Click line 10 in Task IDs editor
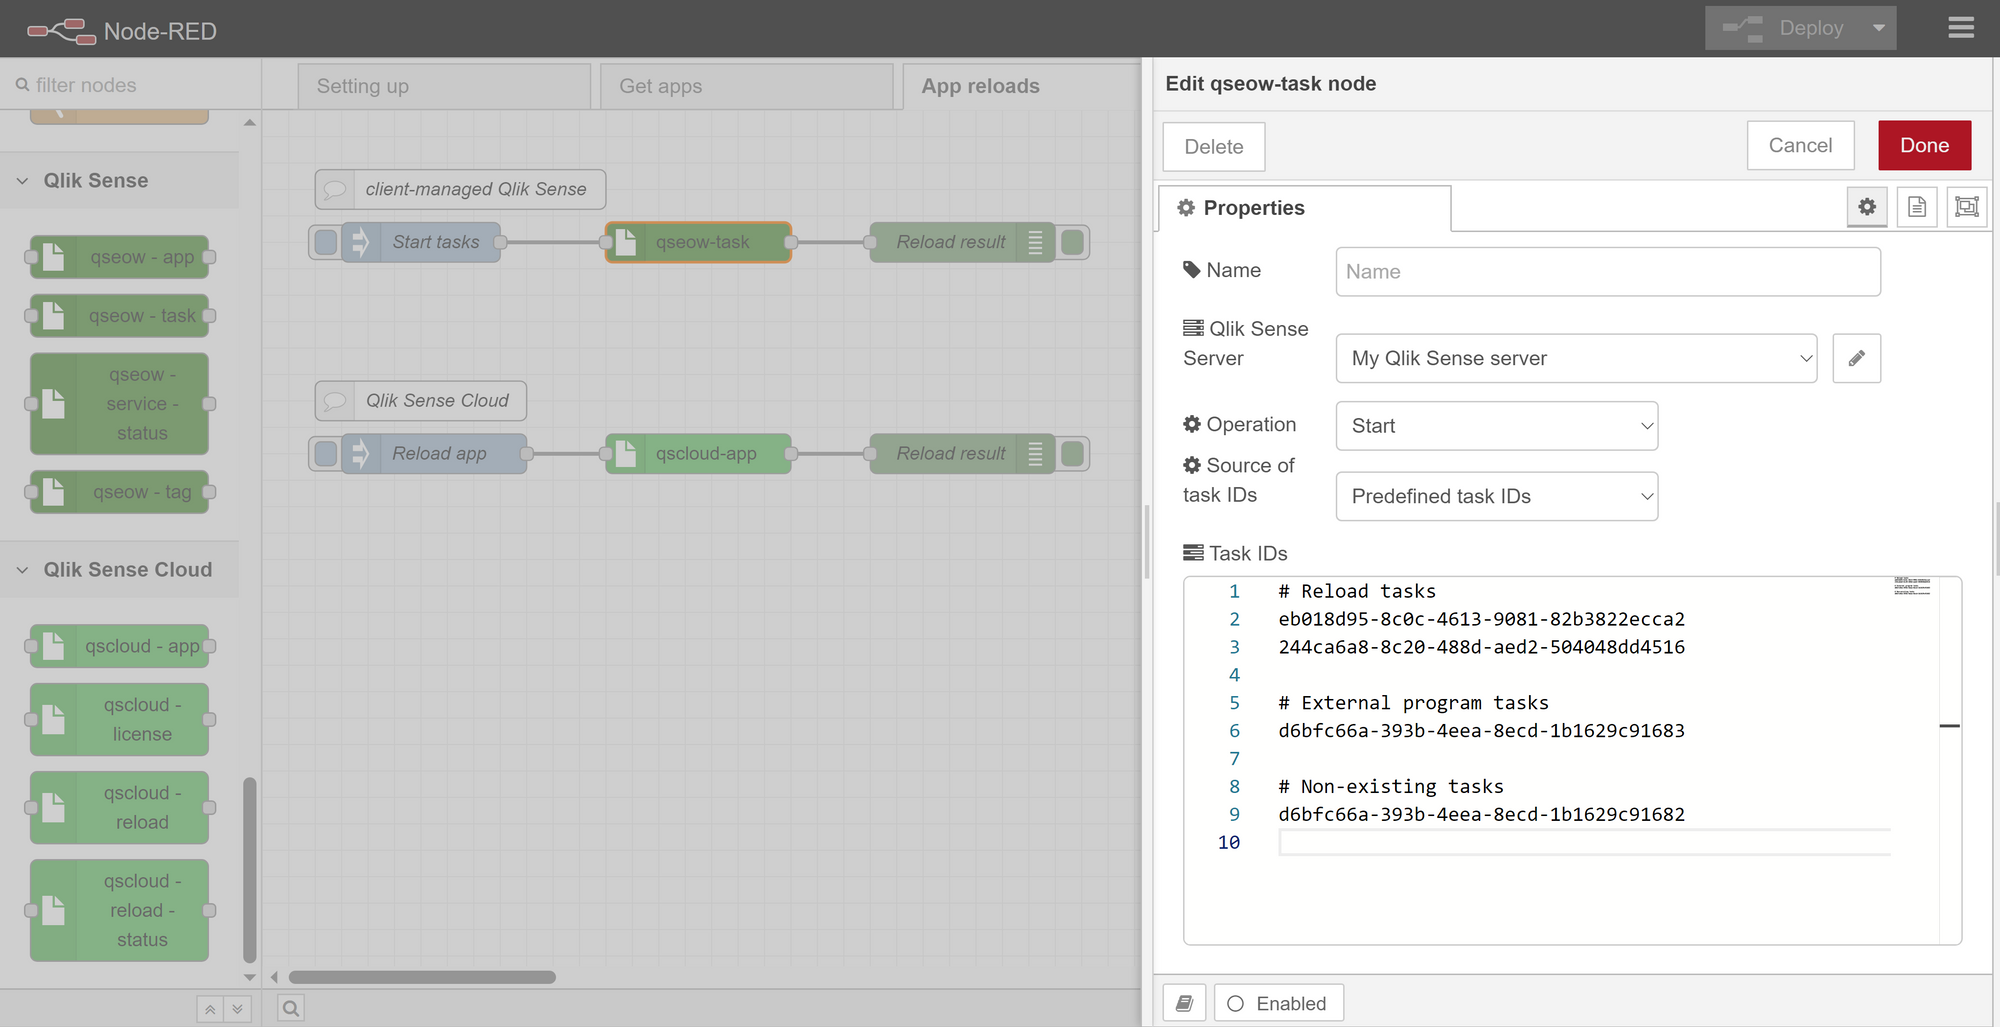The image size is (2000, 1027). (x=1584, y=843)
